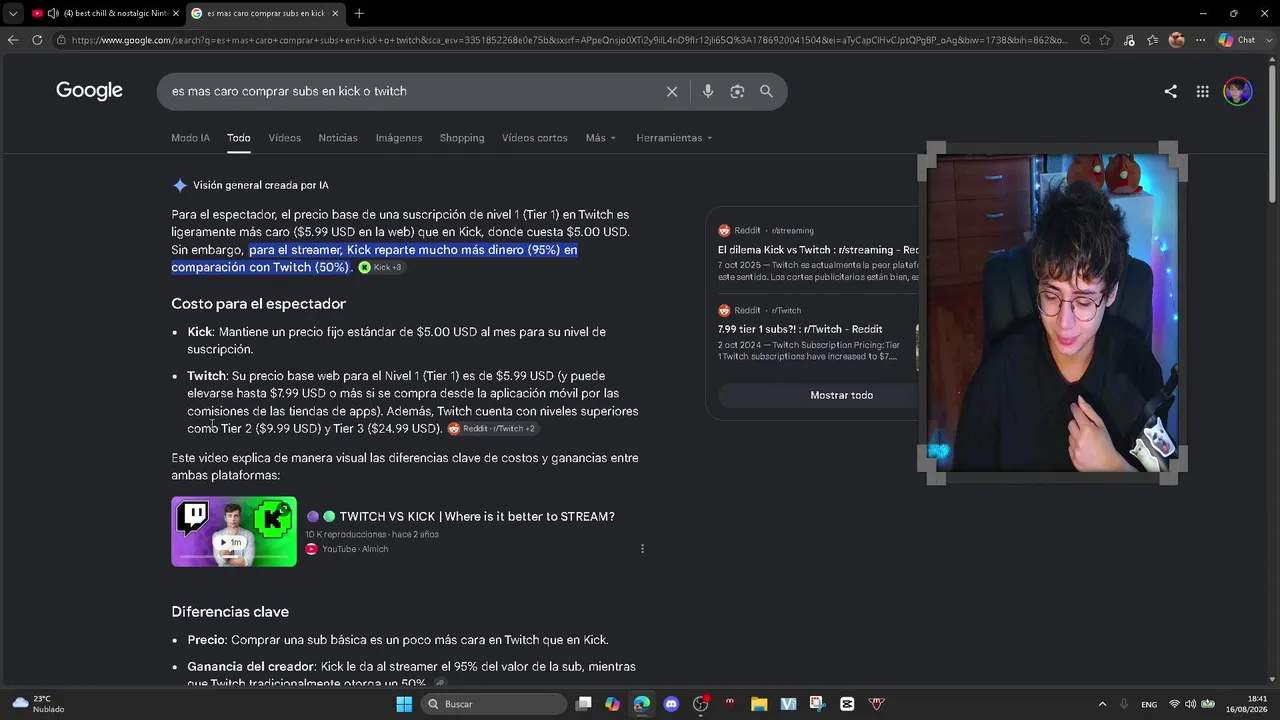The height and width of the screenshot is (720, 1280).
Task: Switch the ENG input language indicator
Action: click(x=1149, y=704)
